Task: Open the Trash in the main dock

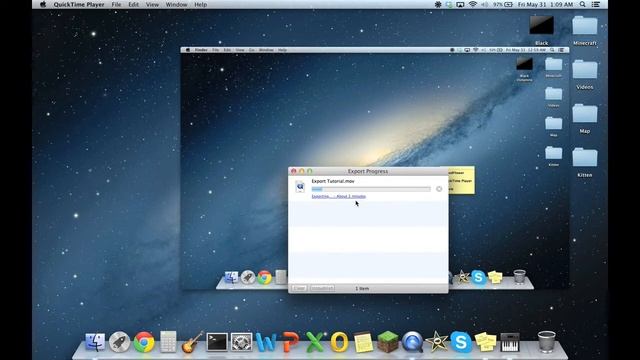Action: coord(547,341)
